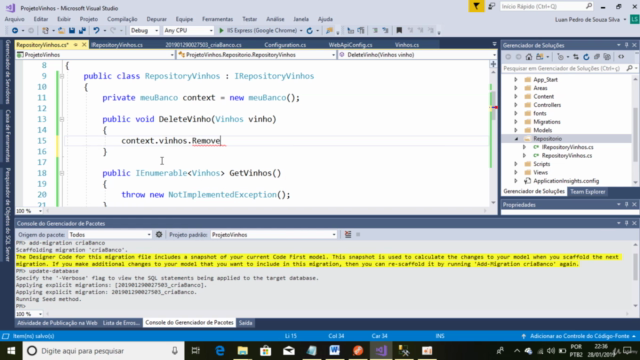The image size is (640, 360).
Task: Expand the Controllers folder
Action: click(516, 105)
